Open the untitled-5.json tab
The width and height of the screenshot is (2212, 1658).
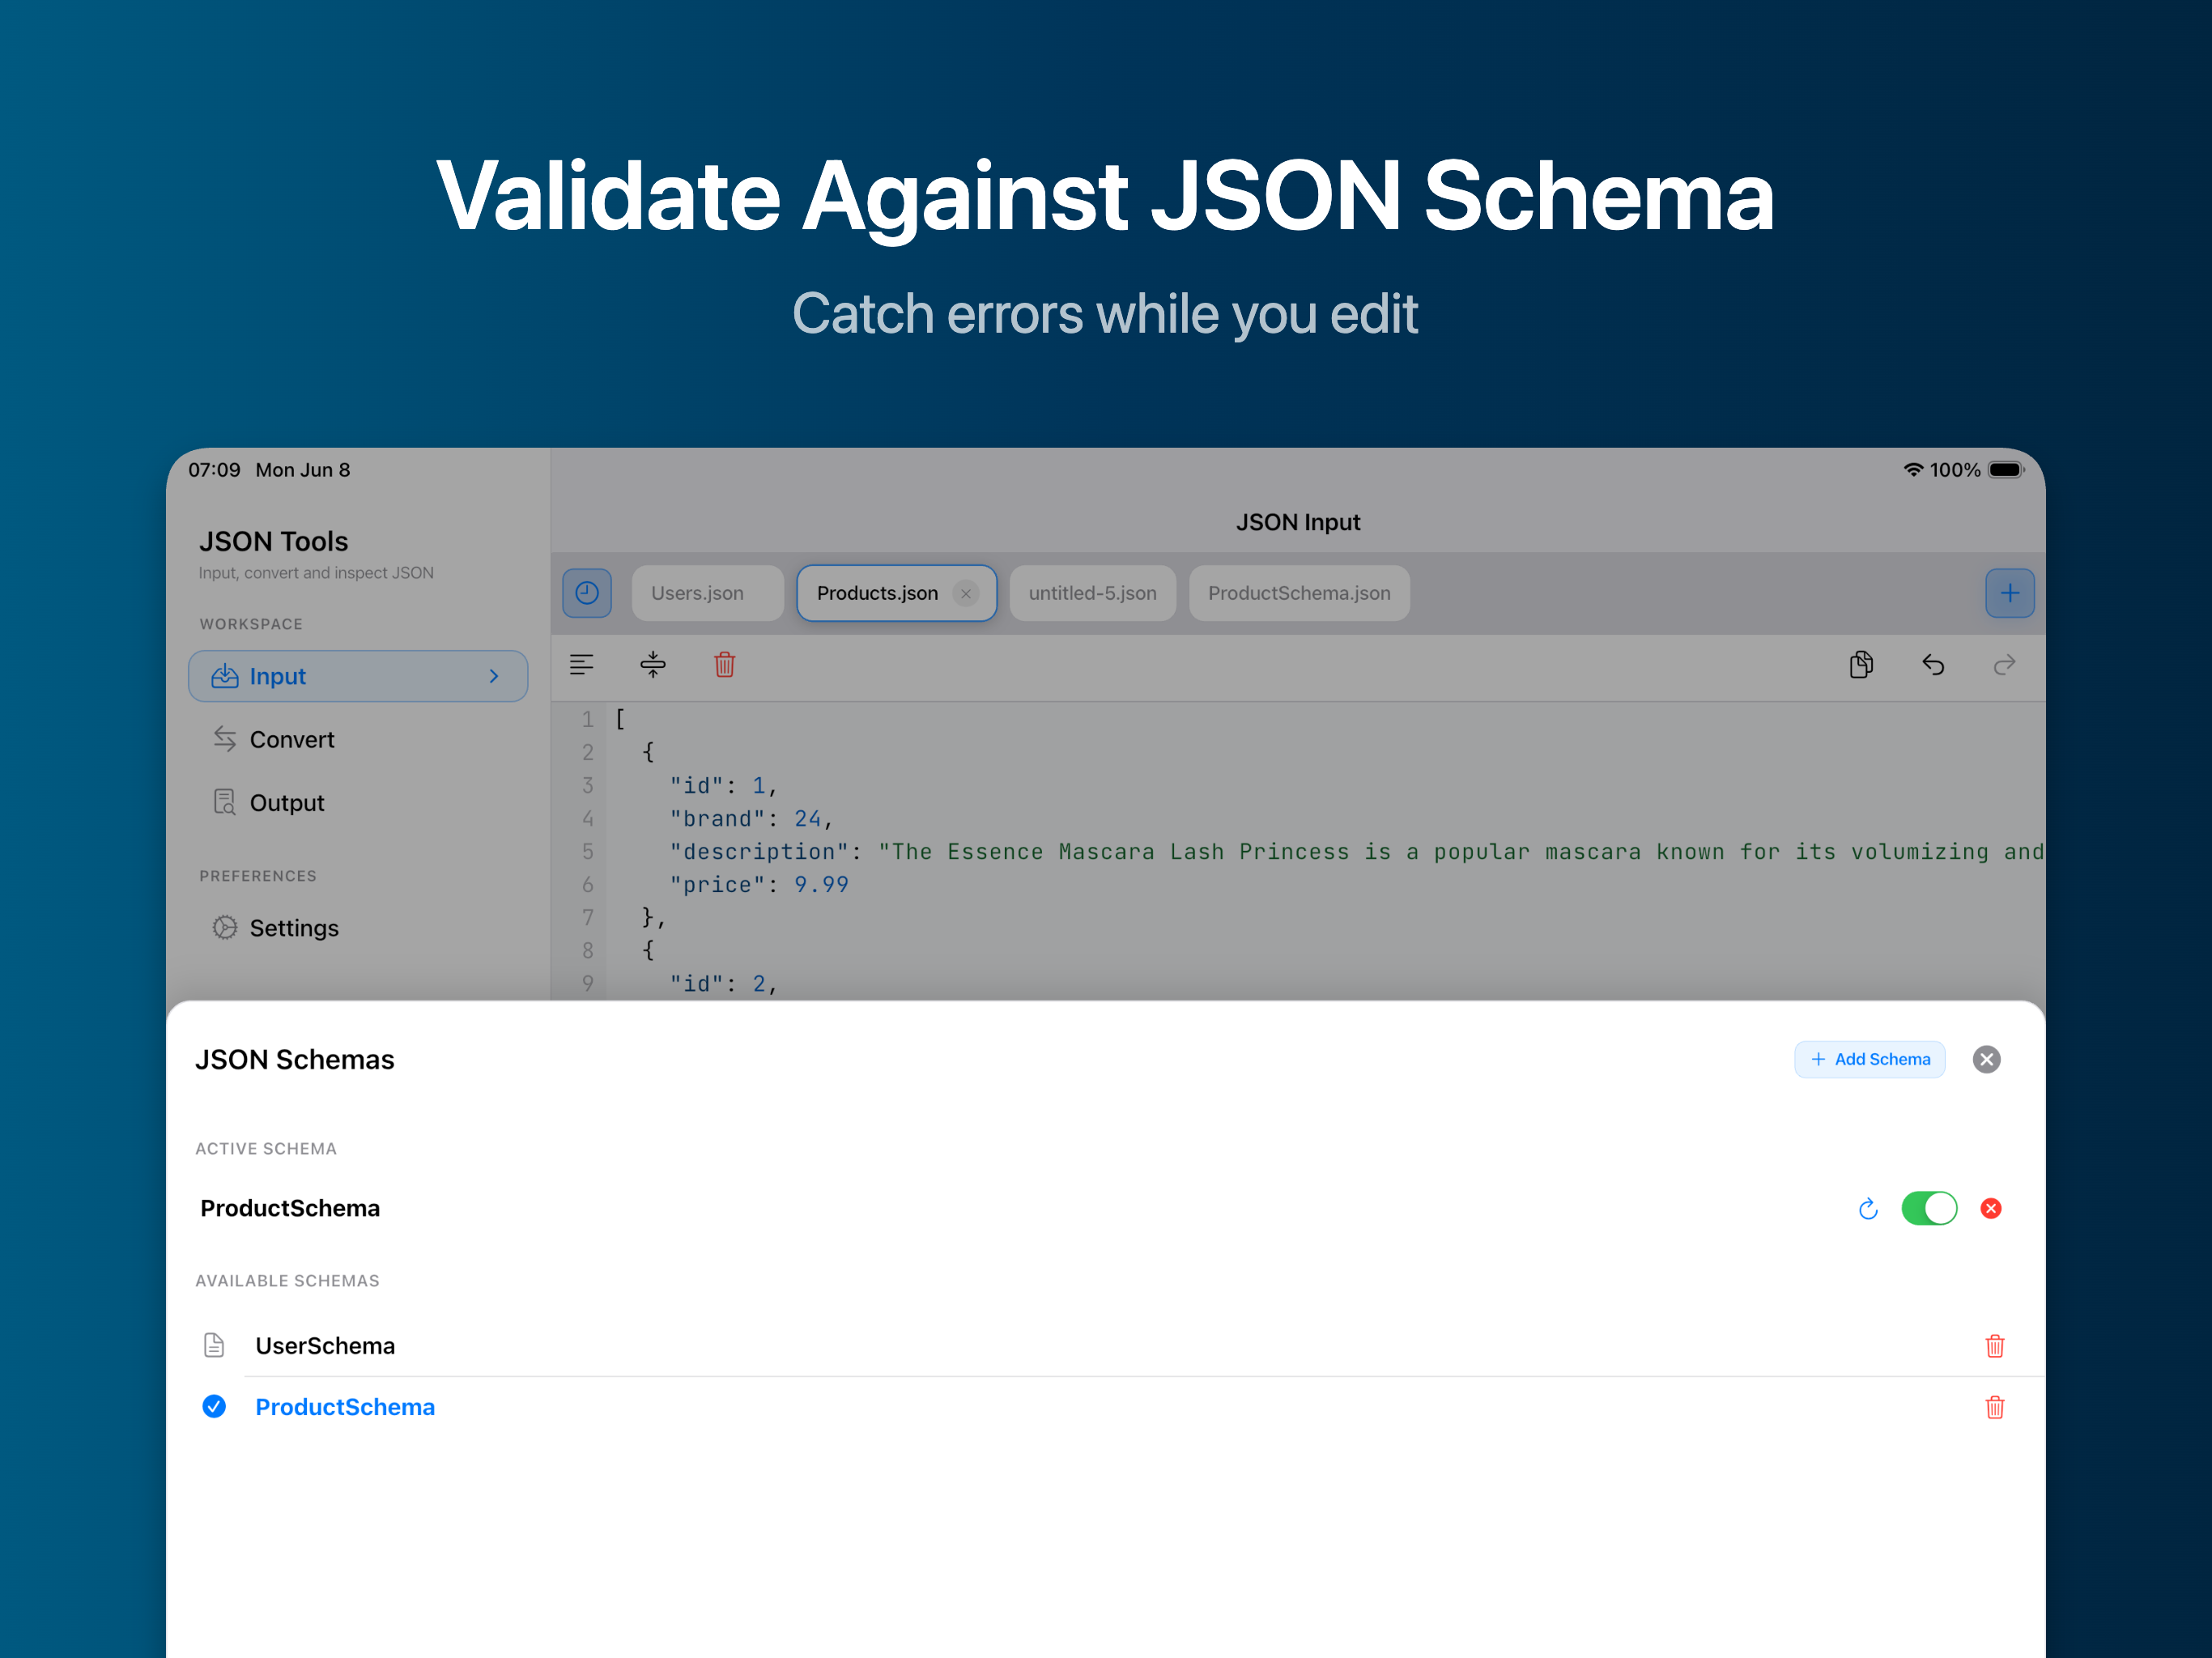[x=1092, y=593]
